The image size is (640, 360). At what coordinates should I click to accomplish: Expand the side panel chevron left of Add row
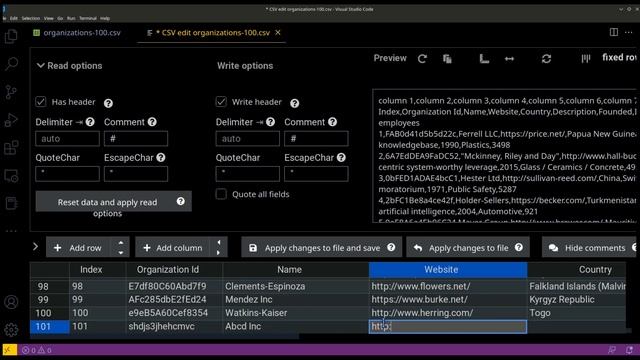36,247
